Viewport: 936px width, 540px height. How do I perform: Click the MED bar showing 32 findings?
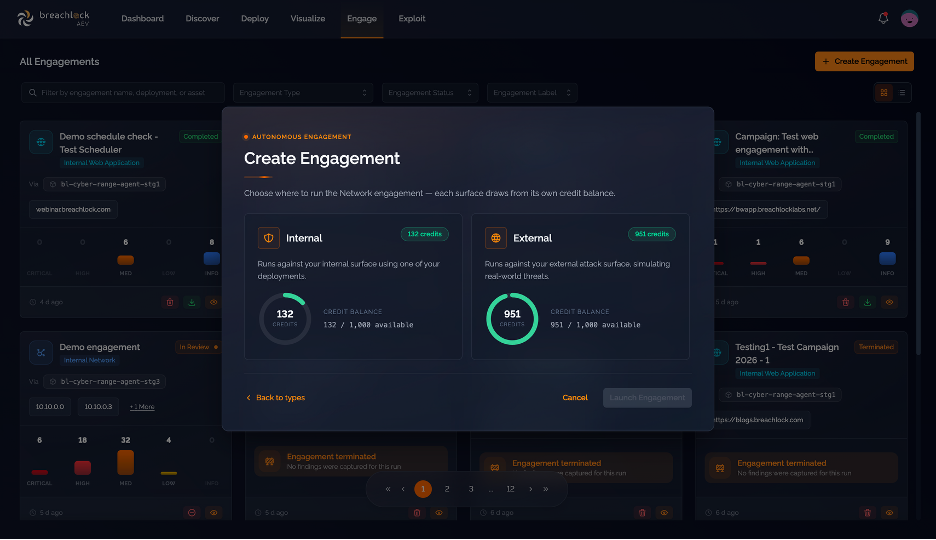[x=125, y=462]
